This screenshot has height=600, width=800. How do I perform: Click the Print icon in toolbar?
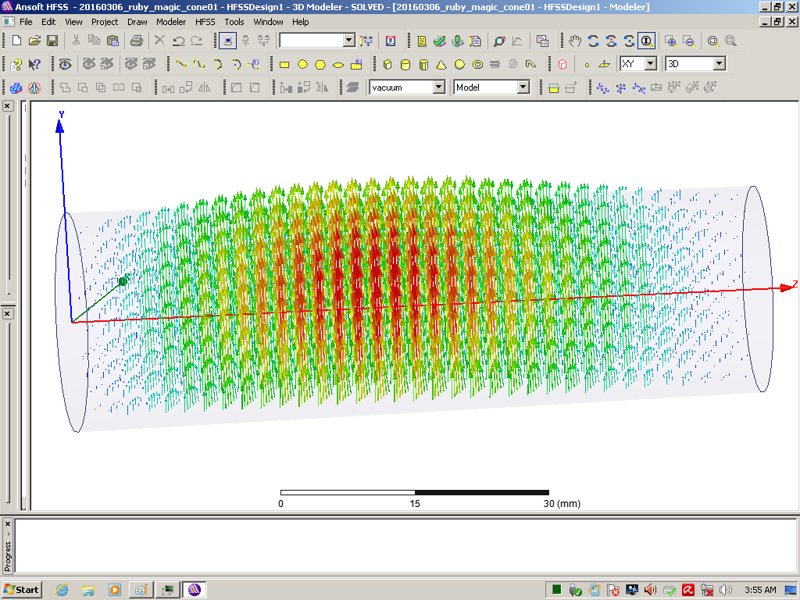(136, 41)
